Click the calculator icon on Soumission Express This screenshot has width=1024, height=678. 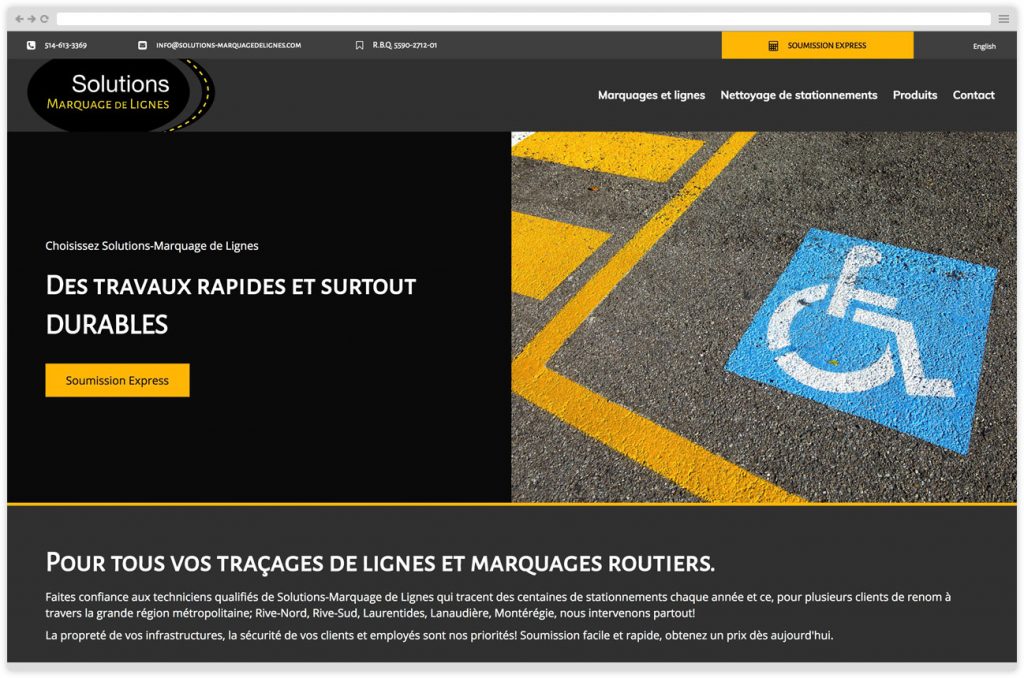coord(773,46)
